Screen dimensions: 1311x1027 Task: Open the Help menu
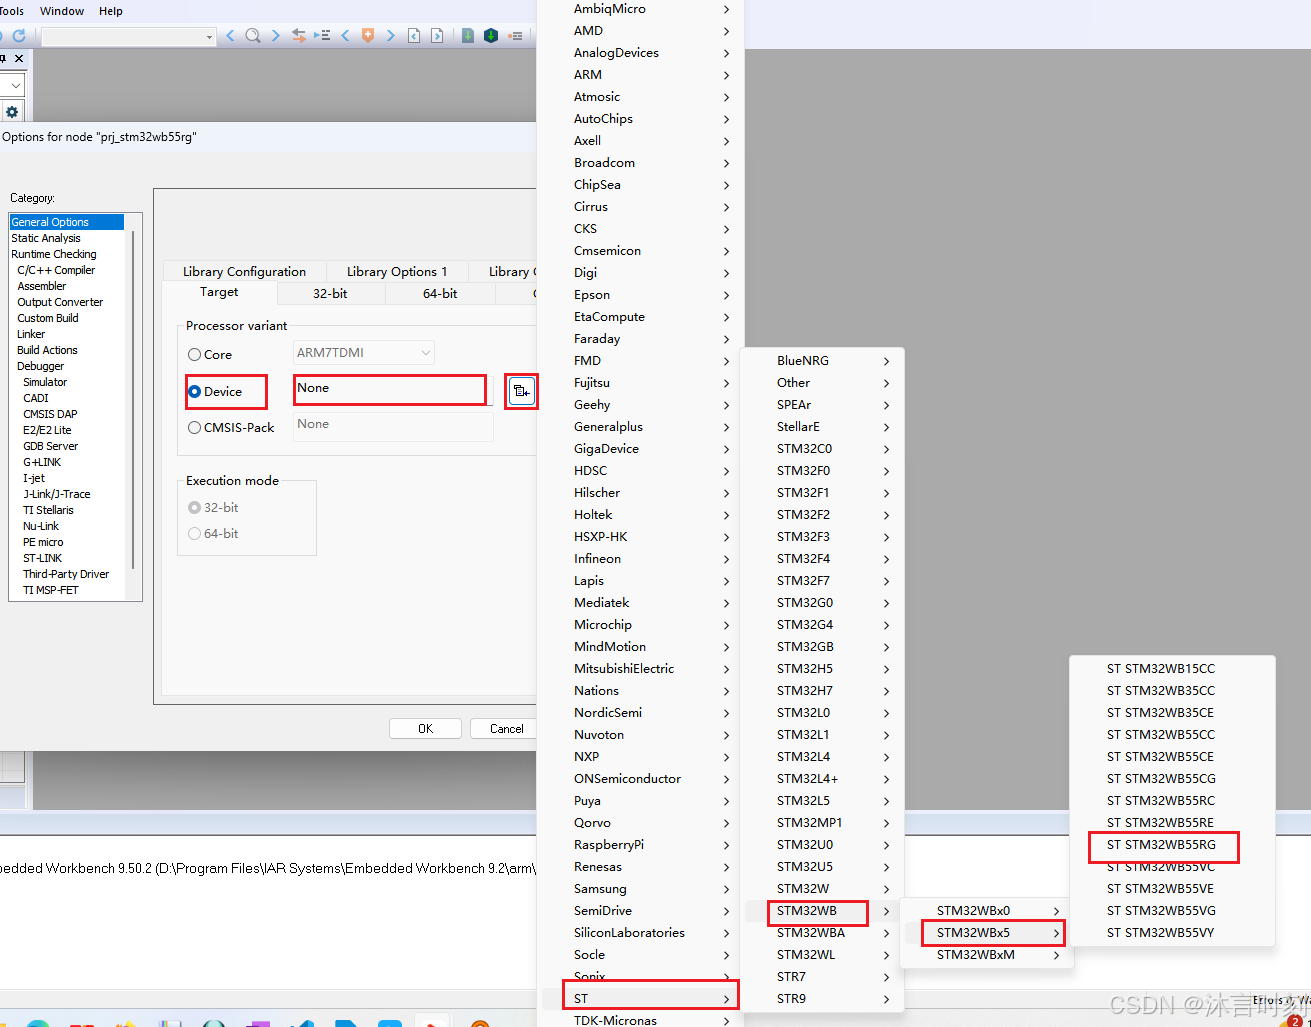(111, 11)
